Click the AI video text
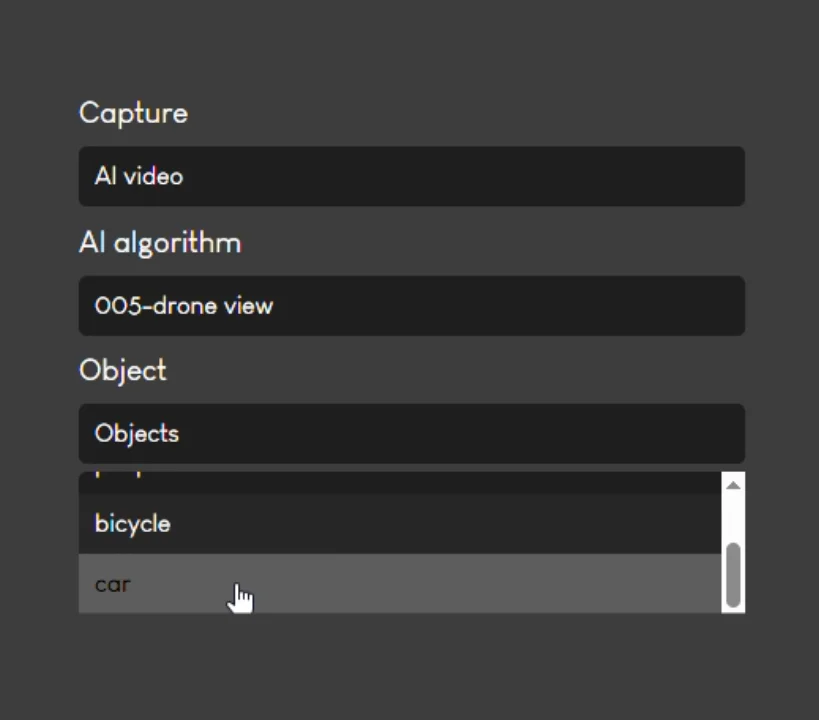The width and height of the screenshot is (819, 720). [138, 176]
